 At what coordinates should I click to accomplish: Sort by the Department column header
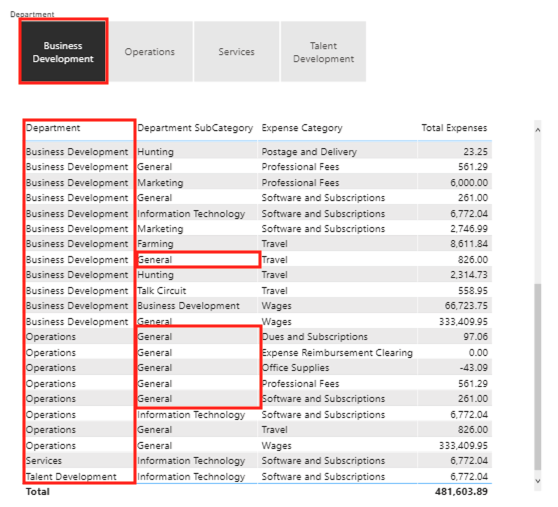tap(53, 128)
